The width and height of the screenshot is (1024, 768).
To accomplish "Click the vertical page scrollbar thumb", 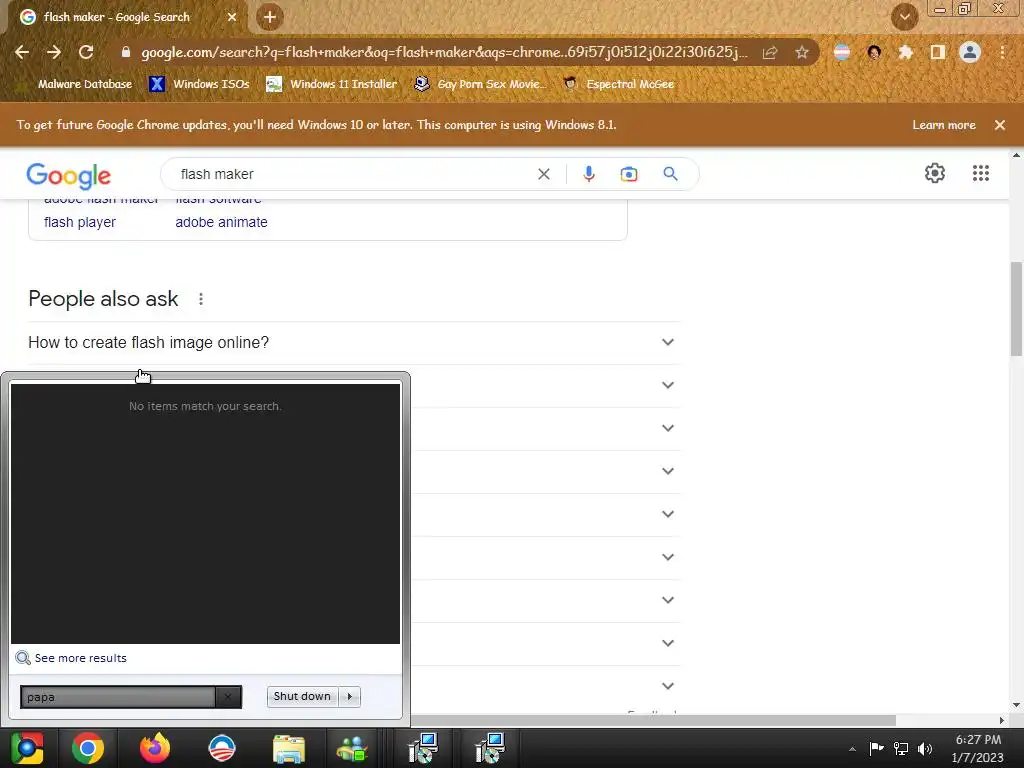I will pyautogui.click(x=1016, y=308).
